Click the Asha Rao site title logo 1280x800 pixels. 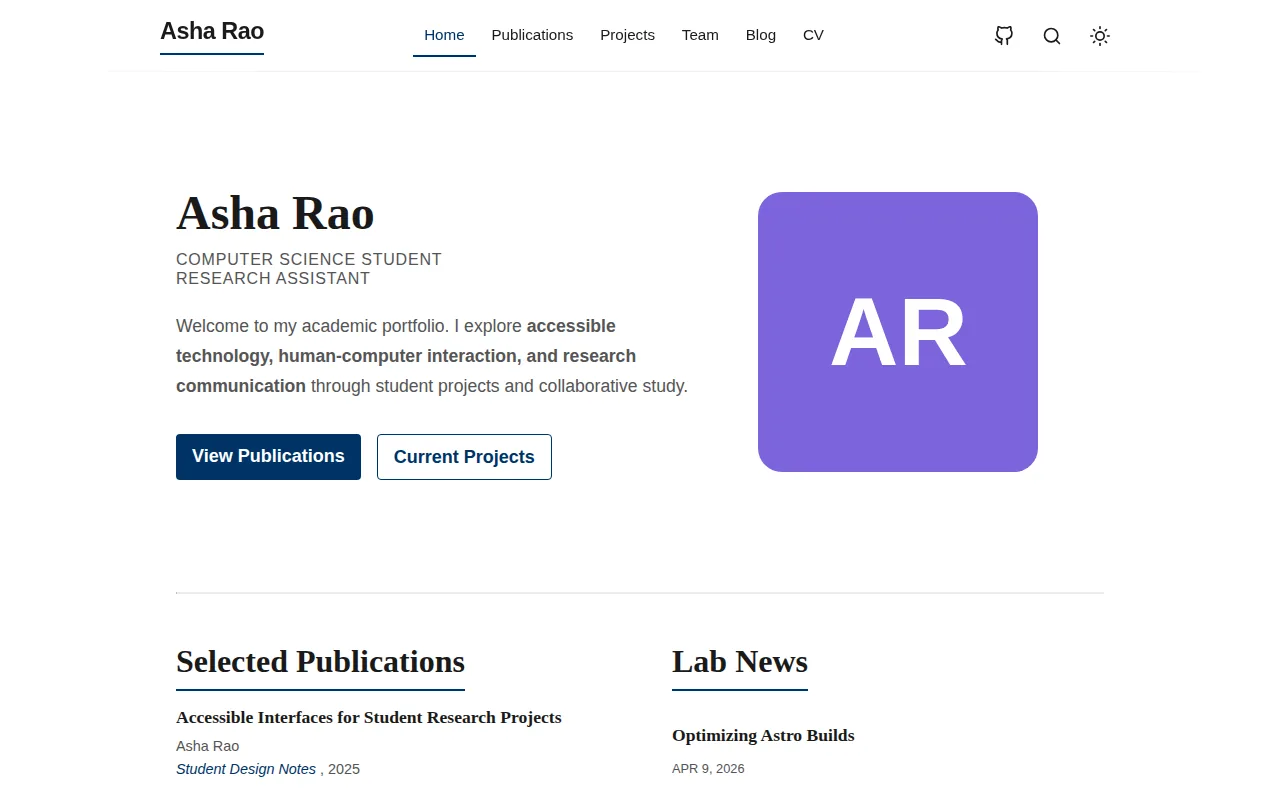(212, 32)
